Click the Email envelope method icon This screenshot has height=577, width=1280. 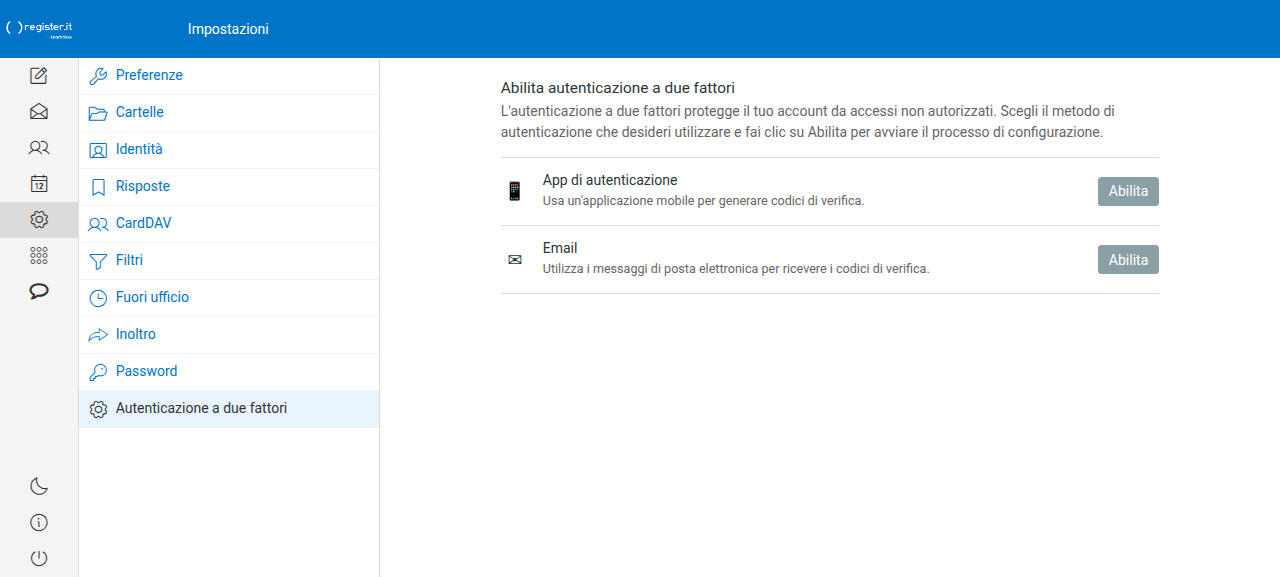[x=515, y=260]
